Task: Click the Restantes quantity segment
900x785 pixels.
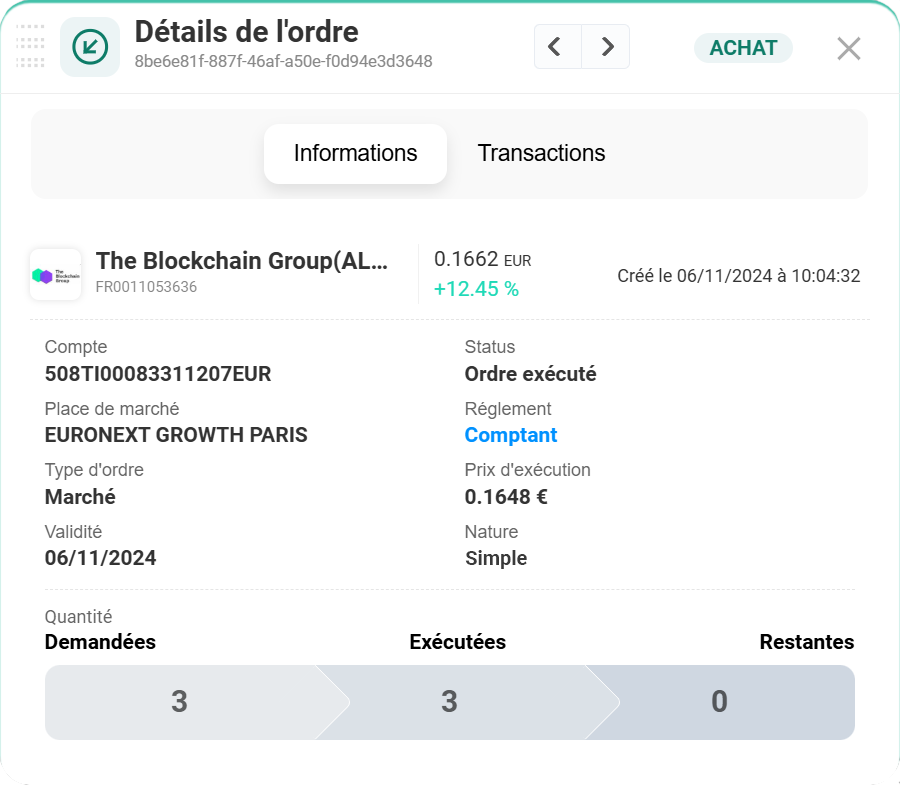Action: [x=720, y=702]
